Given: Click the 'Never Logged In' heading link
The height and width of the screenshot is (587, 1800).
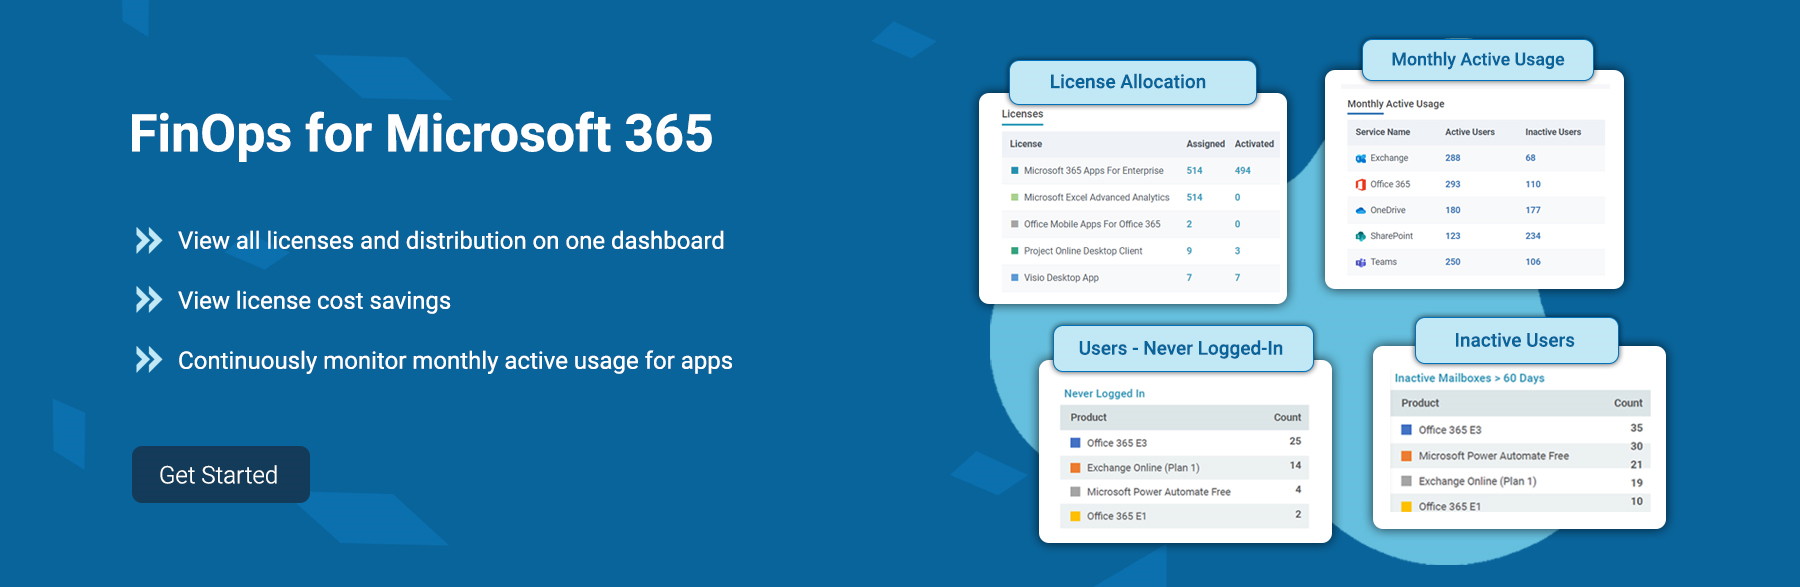Looking at the screenshot, I should 1104,394.
